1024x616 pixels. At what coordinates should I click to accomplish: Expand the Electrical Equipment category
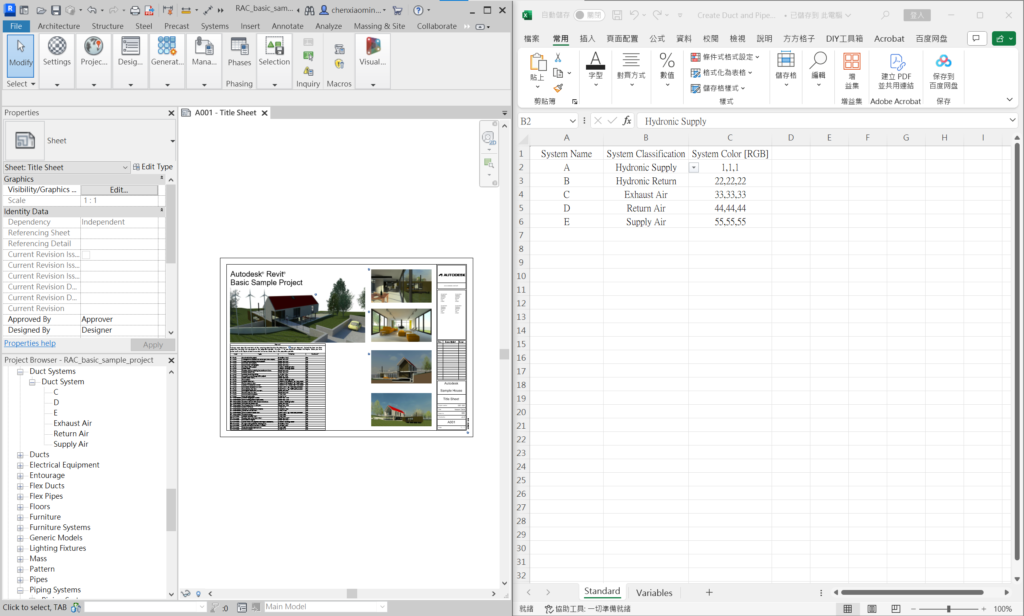click(22, 464)
